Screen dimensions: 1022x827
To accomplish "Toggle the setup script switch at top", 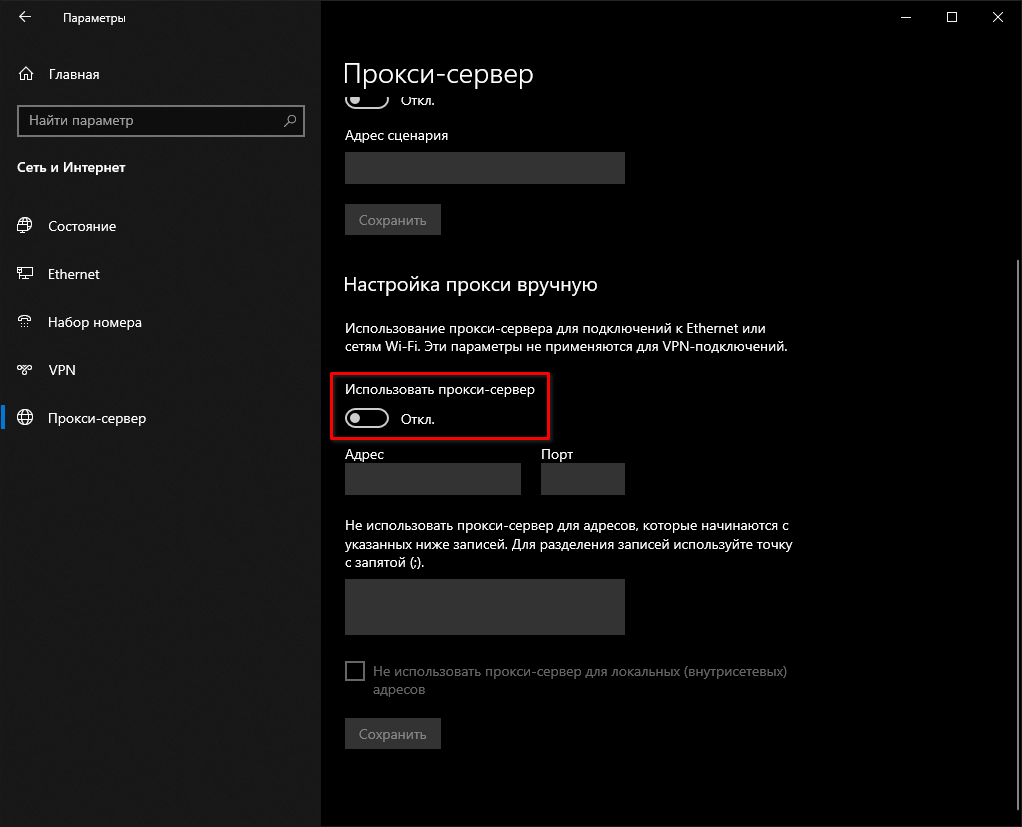I will pyautogui.click(x=367, y=100).
